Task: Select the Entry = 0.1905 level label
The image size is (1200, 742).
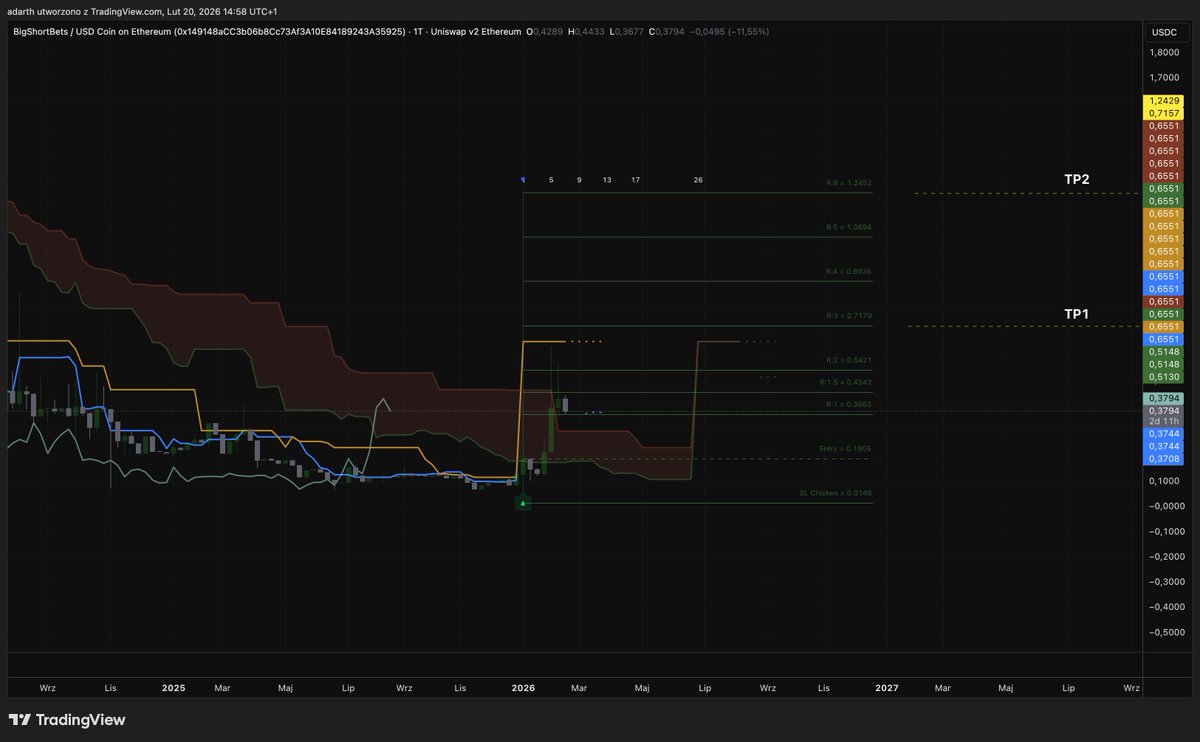Action: pyautogui.click(x=846, y=449)
